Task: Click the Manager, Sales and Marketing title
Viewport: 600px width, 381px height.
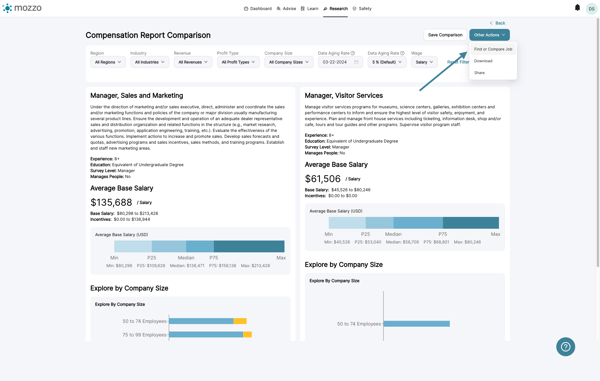Action: 137,96
